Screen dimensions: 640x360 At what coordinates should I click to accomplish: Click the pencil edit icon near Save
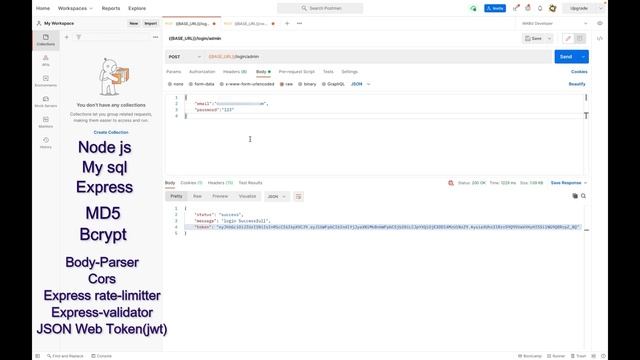point(568,38)
